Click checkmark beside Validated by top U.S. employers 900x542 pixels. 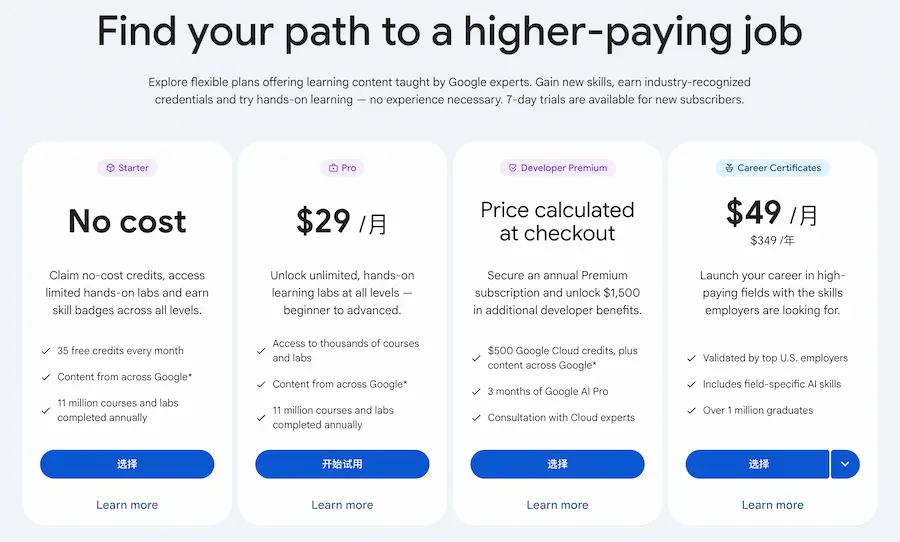tap(692, 358)
